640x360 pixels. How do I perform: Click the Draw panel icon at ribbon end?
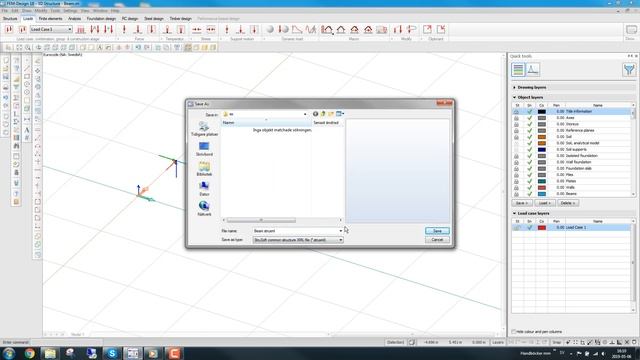pyautogui.click(x=631, y=29)
